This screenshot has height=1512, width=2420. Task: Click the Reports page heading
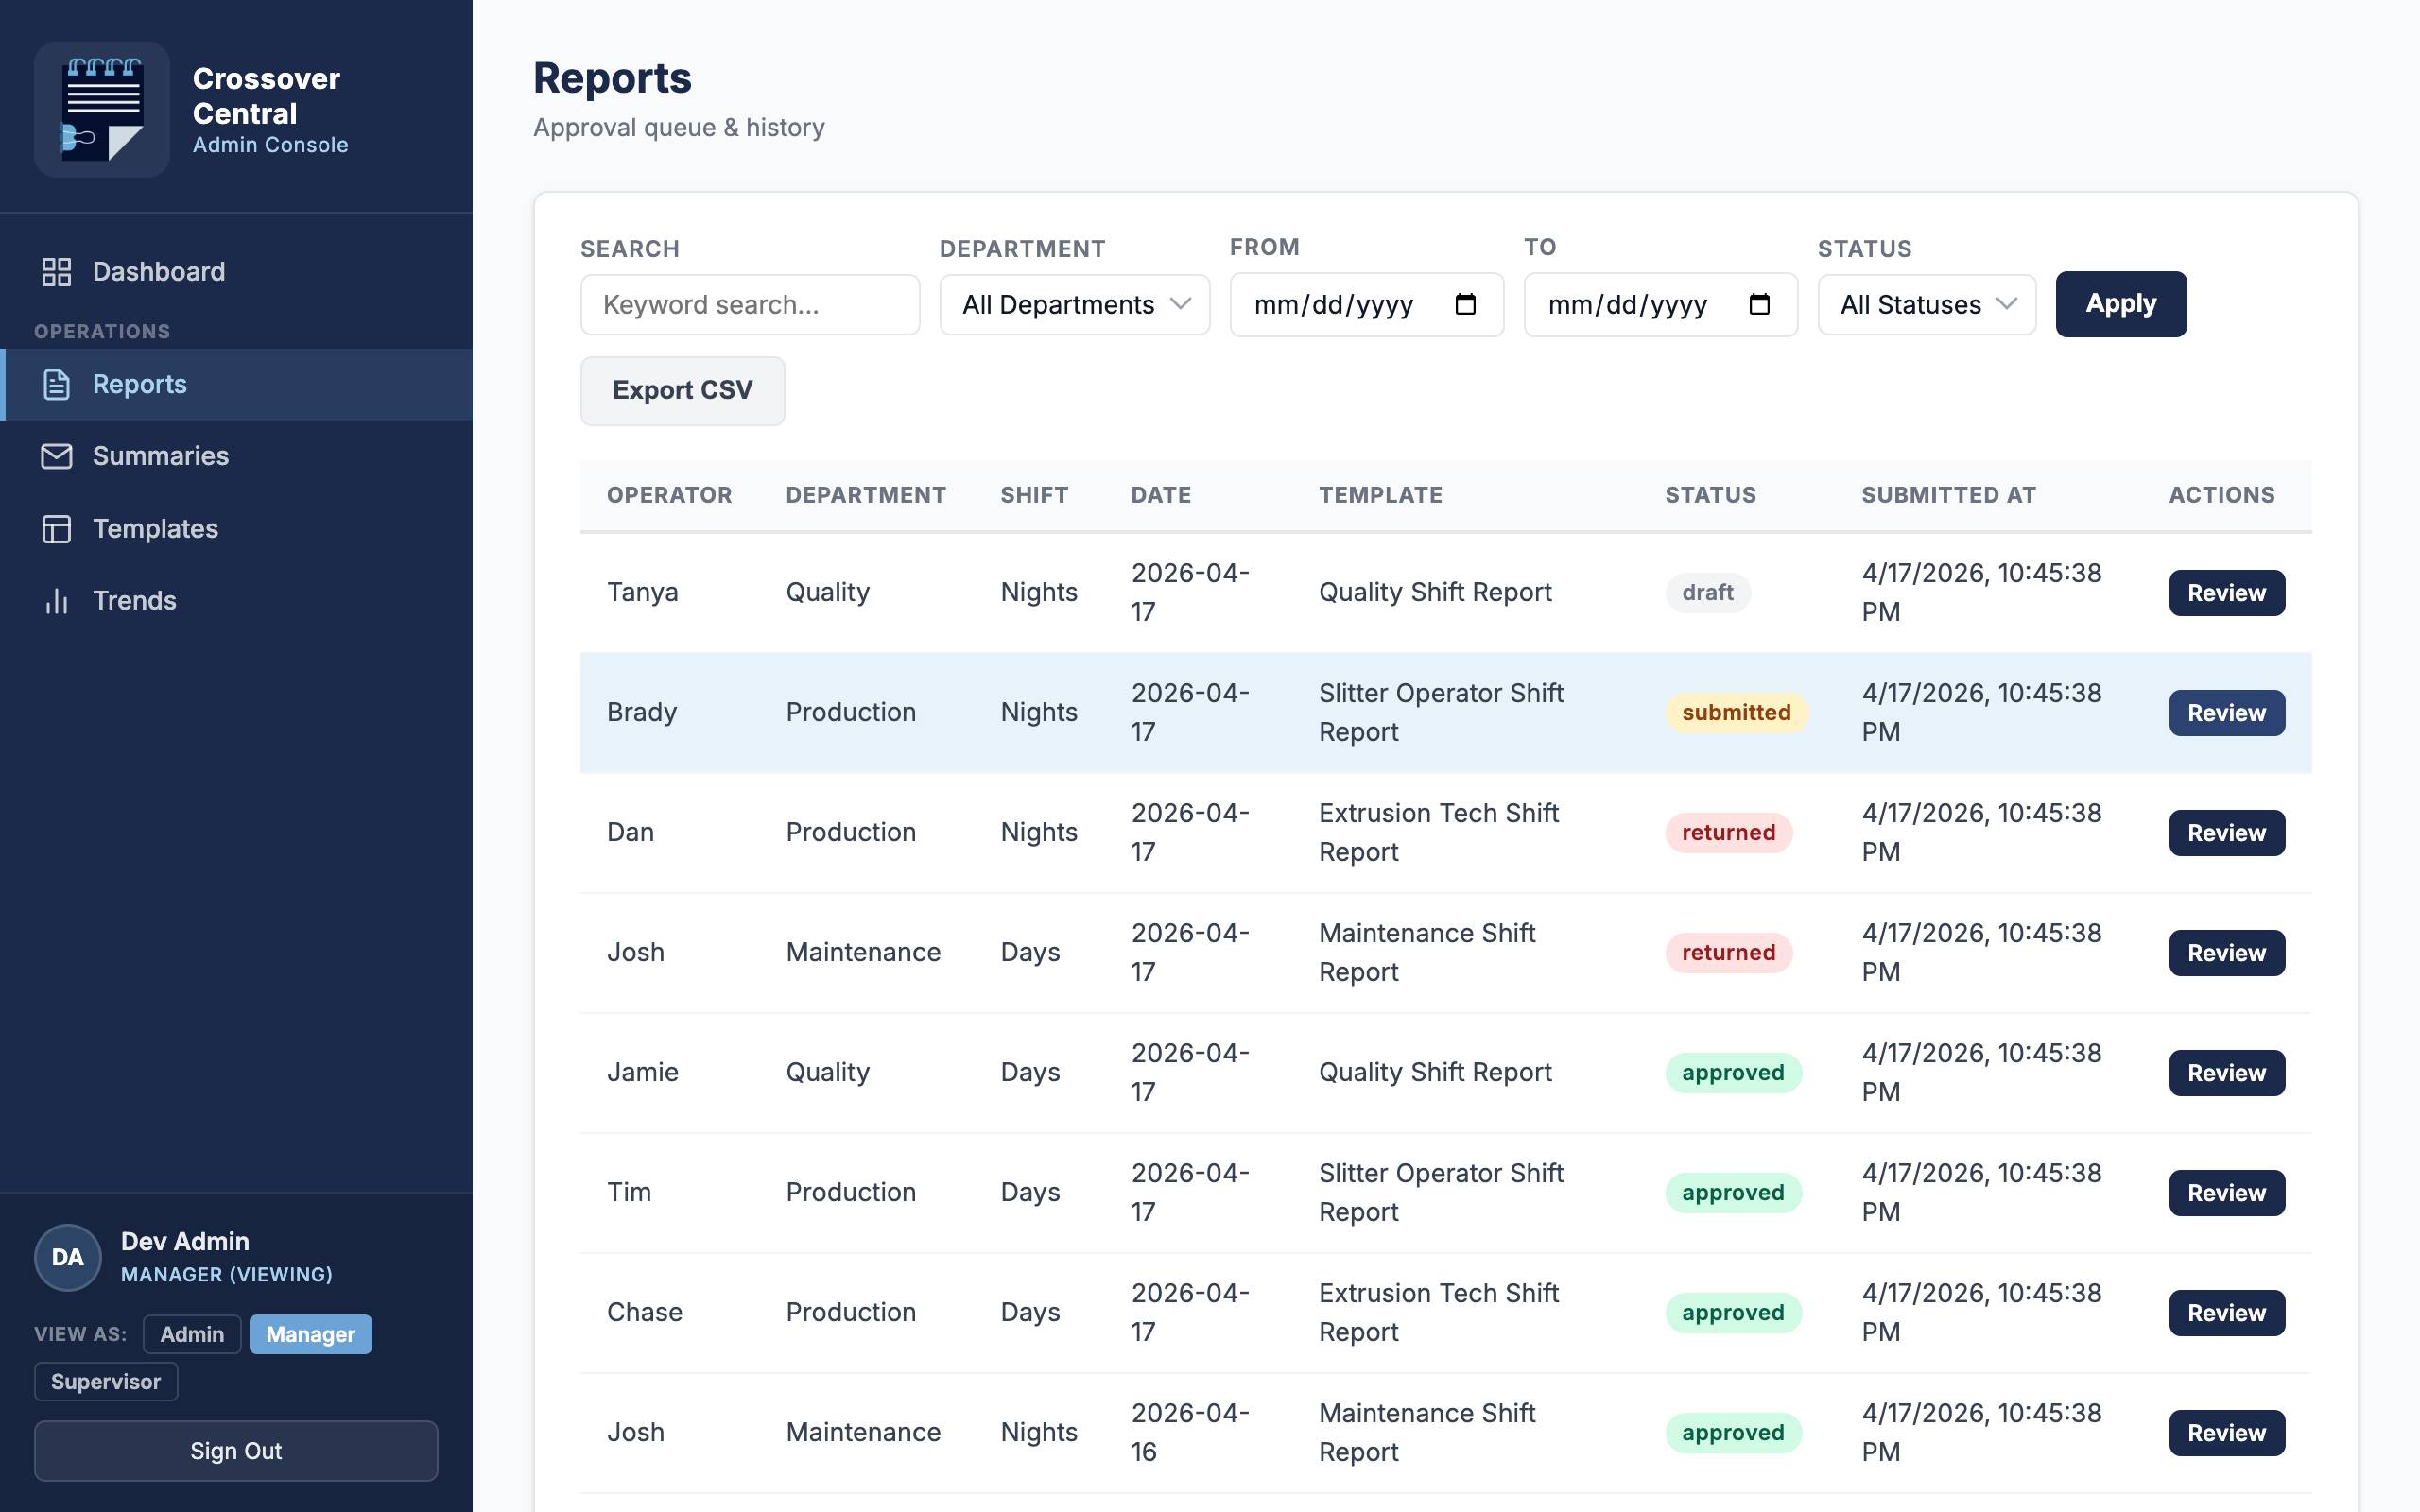(612, 78)
